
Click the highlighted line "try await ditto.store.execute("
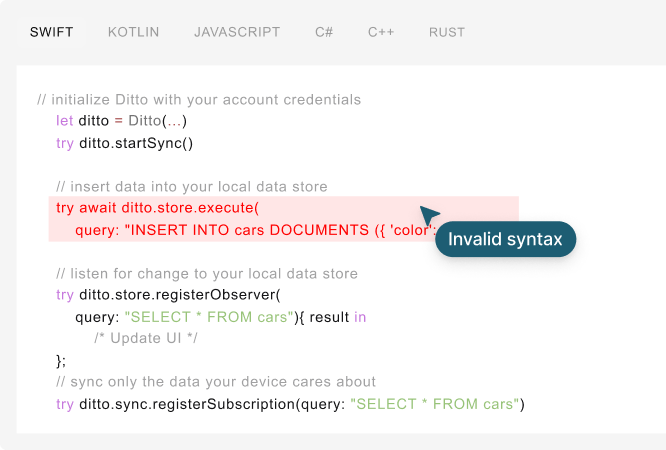pos(157,208)
